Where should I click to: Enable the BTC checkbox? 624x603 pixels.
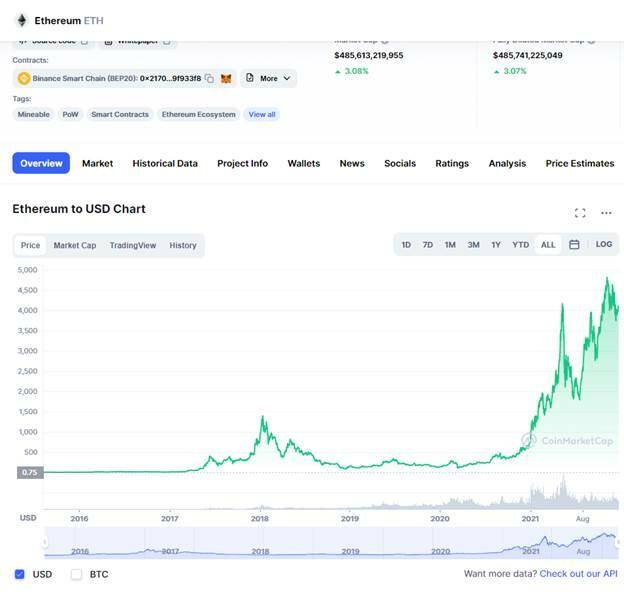click(76, 574)
